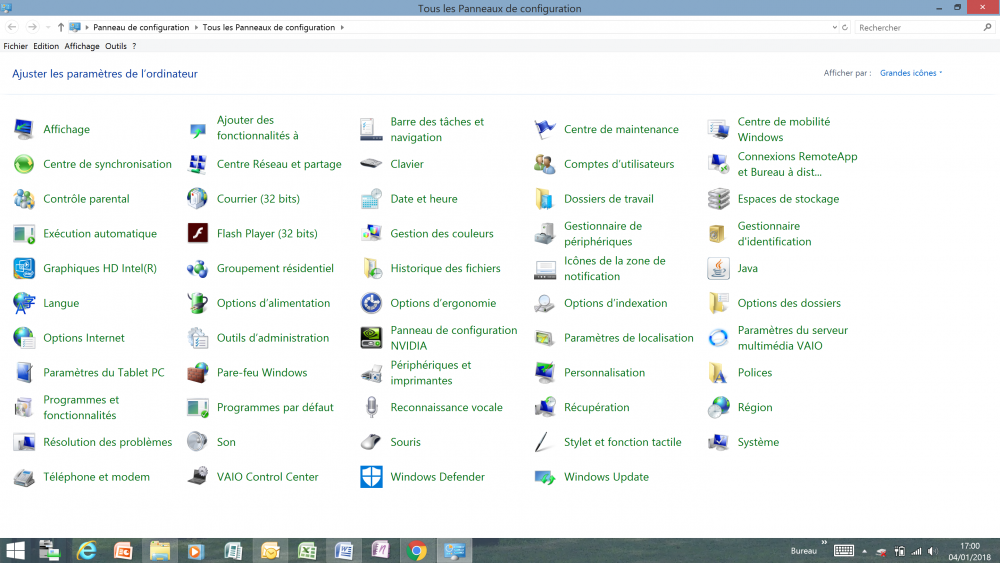Open Excel from the taskbar
This screenshot has height=563, width=1000.
pos(307,550)
